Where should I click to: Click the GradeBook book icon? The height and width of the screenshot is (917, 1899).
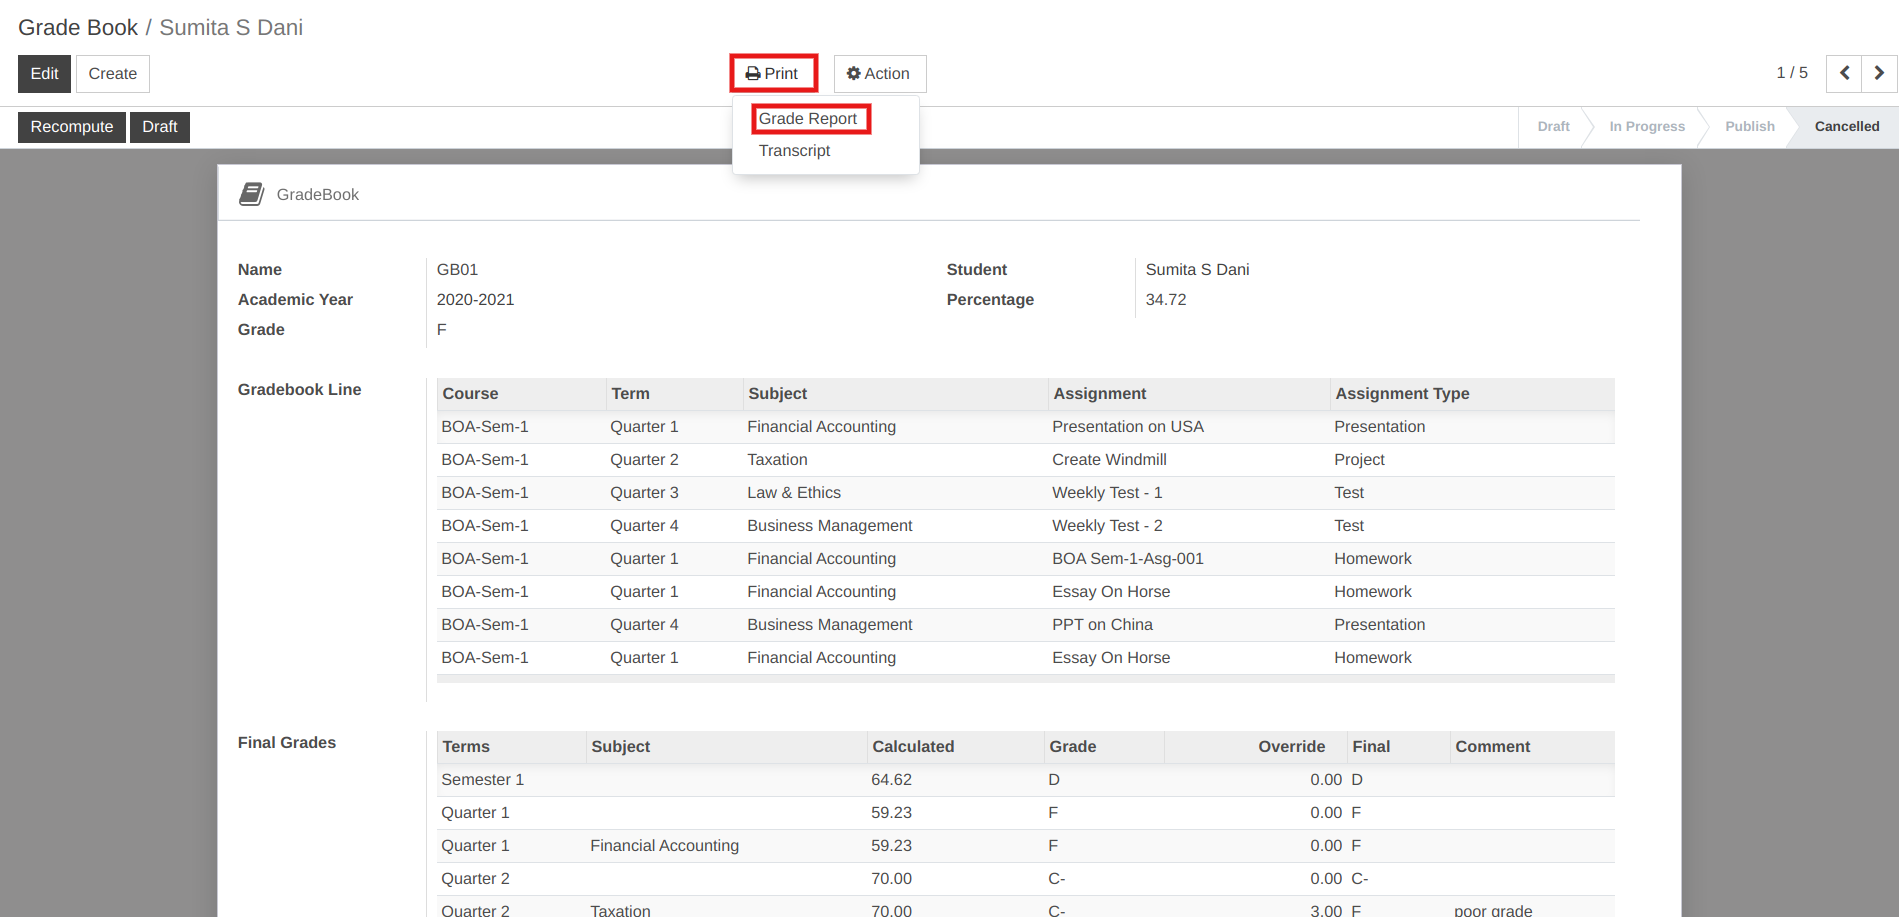pos(251,194)
